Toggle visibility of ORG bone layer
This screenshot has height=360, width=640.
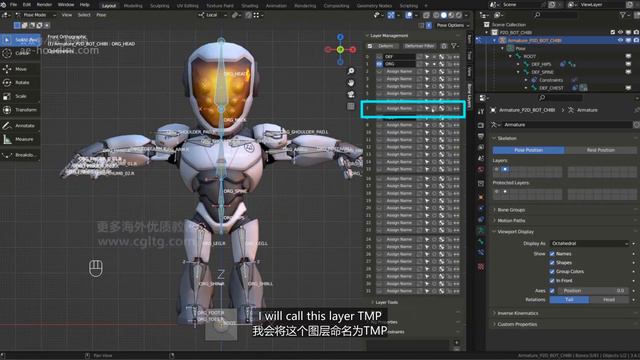tap(380, 64)
